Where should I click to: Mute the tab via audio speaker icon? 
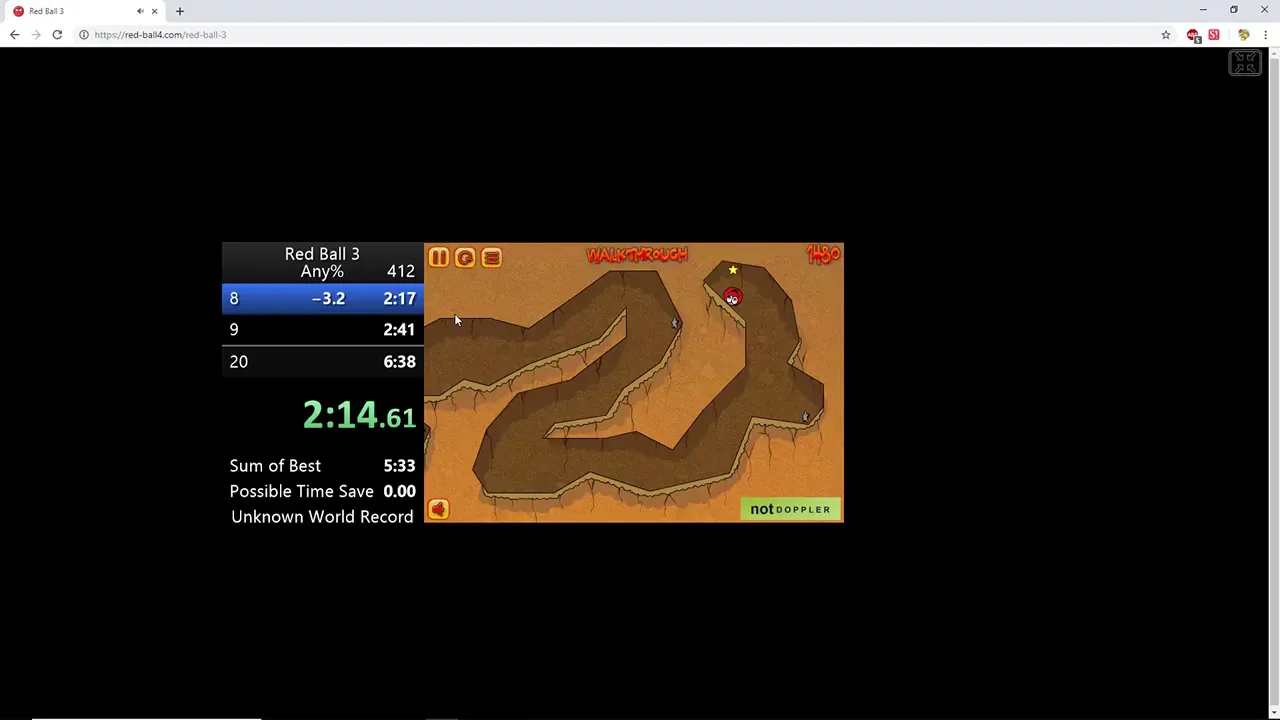140,11
